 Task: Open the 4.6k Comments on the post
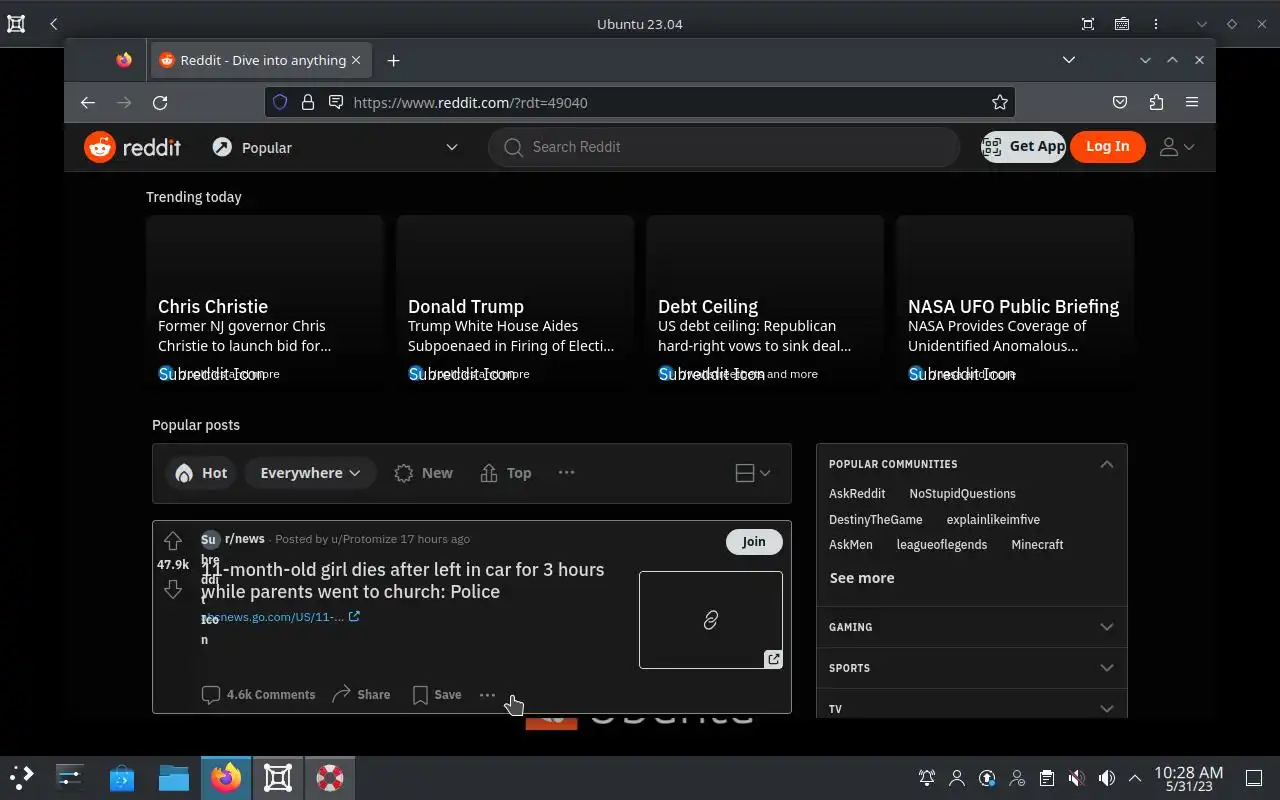258,694
